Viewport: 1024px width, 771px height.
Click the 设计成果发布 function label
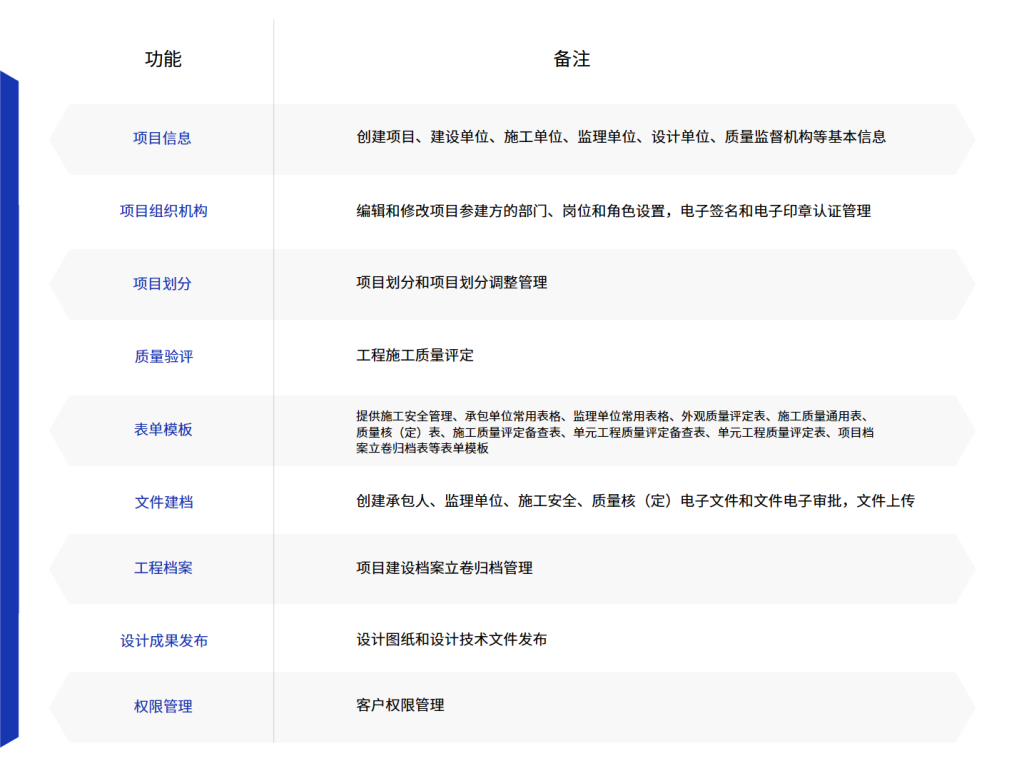[164, 640]
